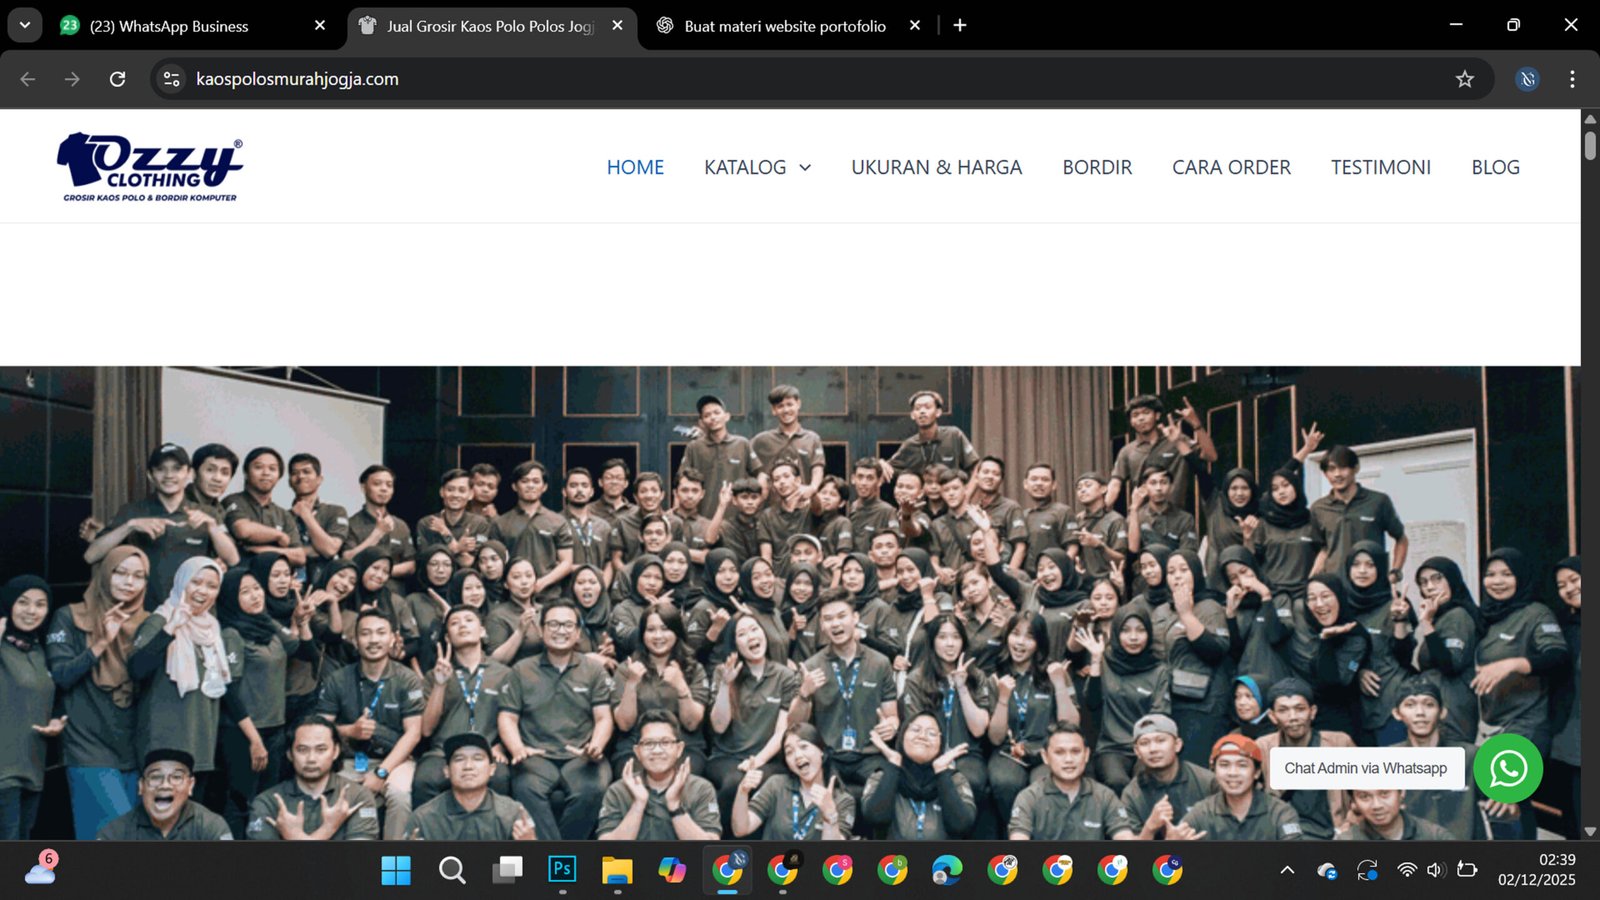Open the TESTIMONI page
This screenshot has height=900, width=1600.
[1380, 167]
